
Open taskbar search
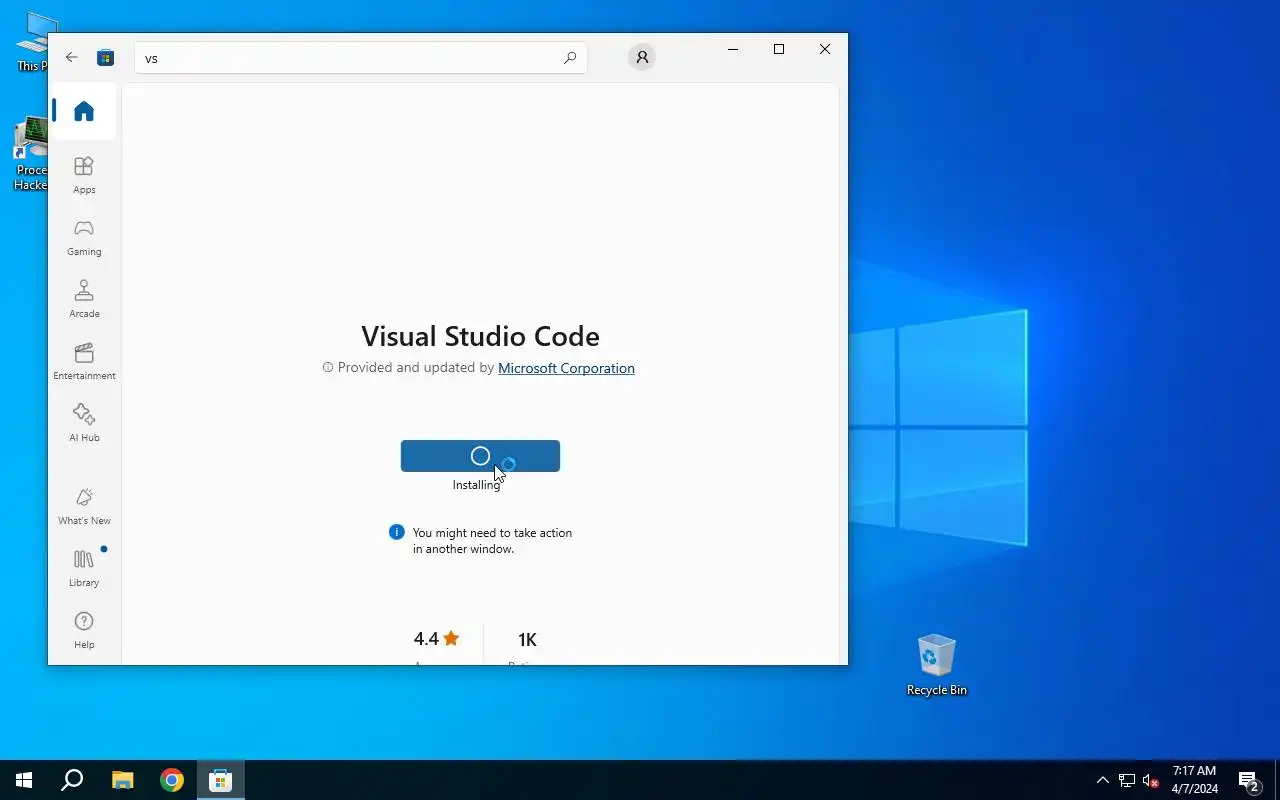(72, 780)
